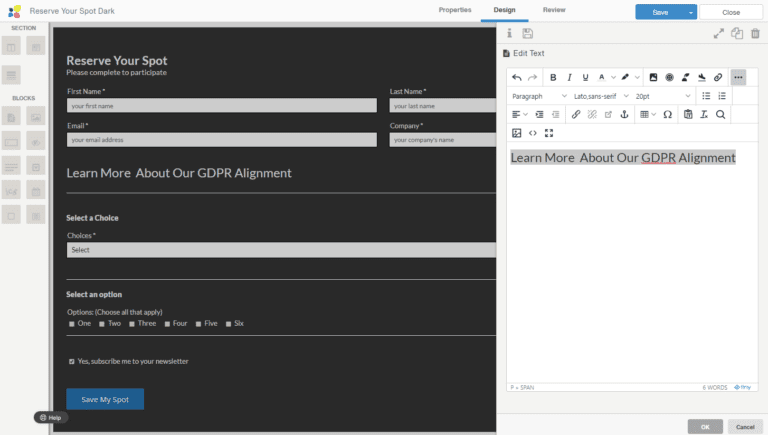Check the option 'Five' checkbox

198,324
